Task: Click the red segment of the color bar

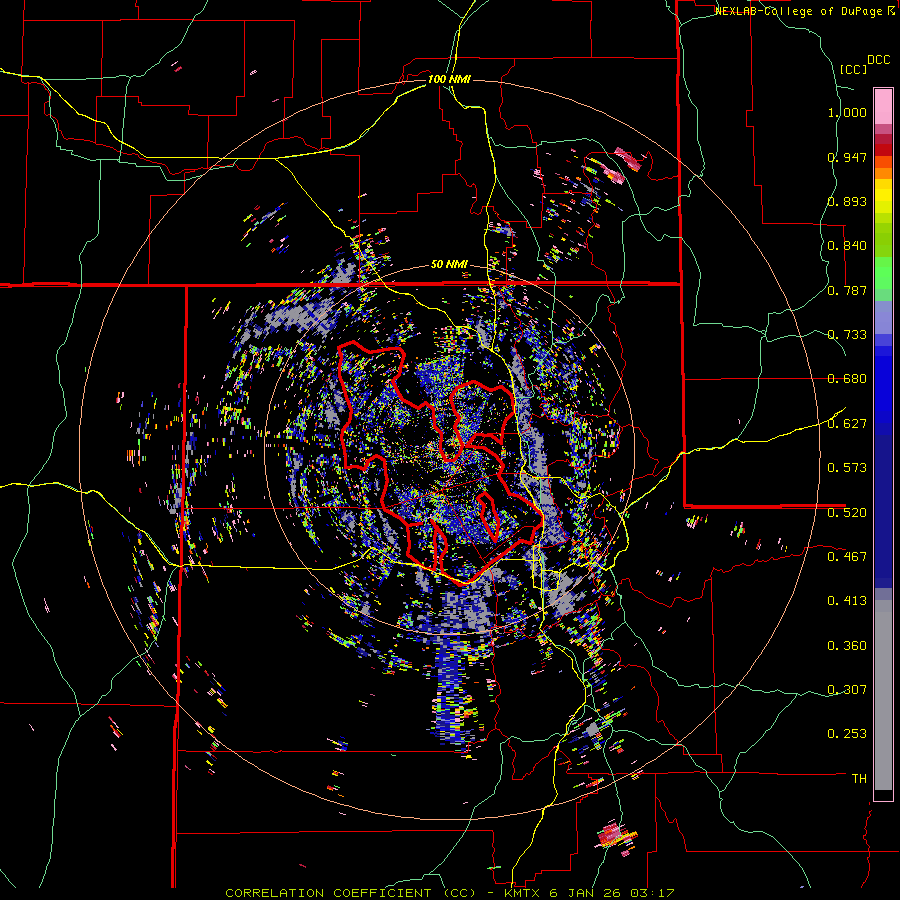Action: [883, 150]
